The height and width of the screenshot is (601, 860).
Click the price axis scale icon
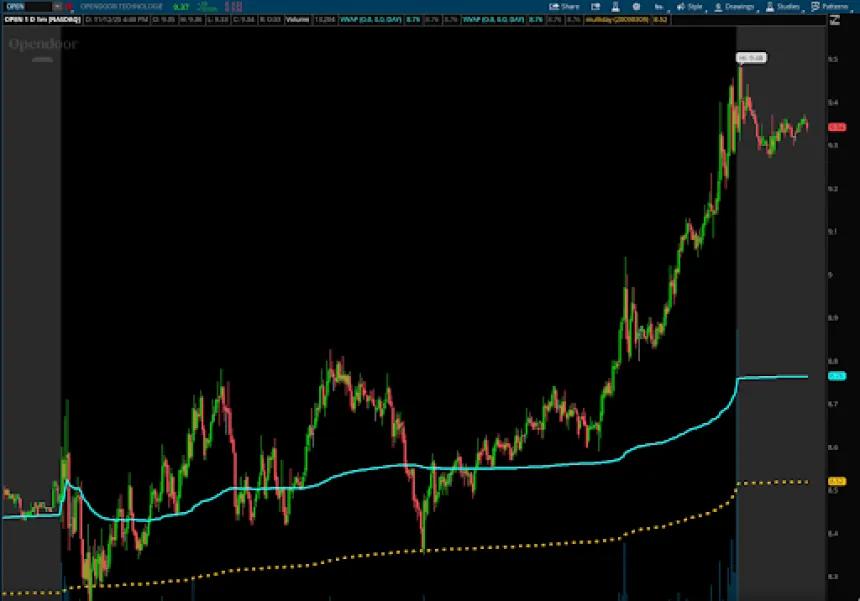pos(835,20)
